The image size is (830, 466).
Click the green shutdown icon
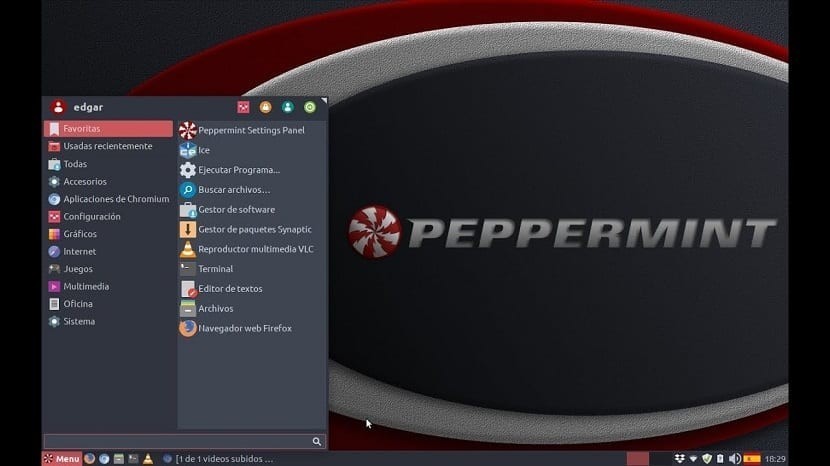click(310, 107)
